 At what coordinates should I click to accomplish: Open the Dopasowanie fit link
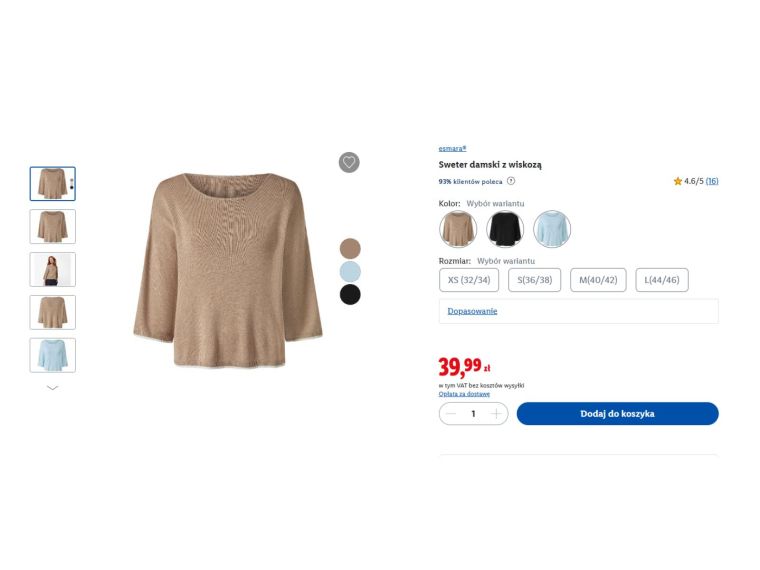point(472,311)
